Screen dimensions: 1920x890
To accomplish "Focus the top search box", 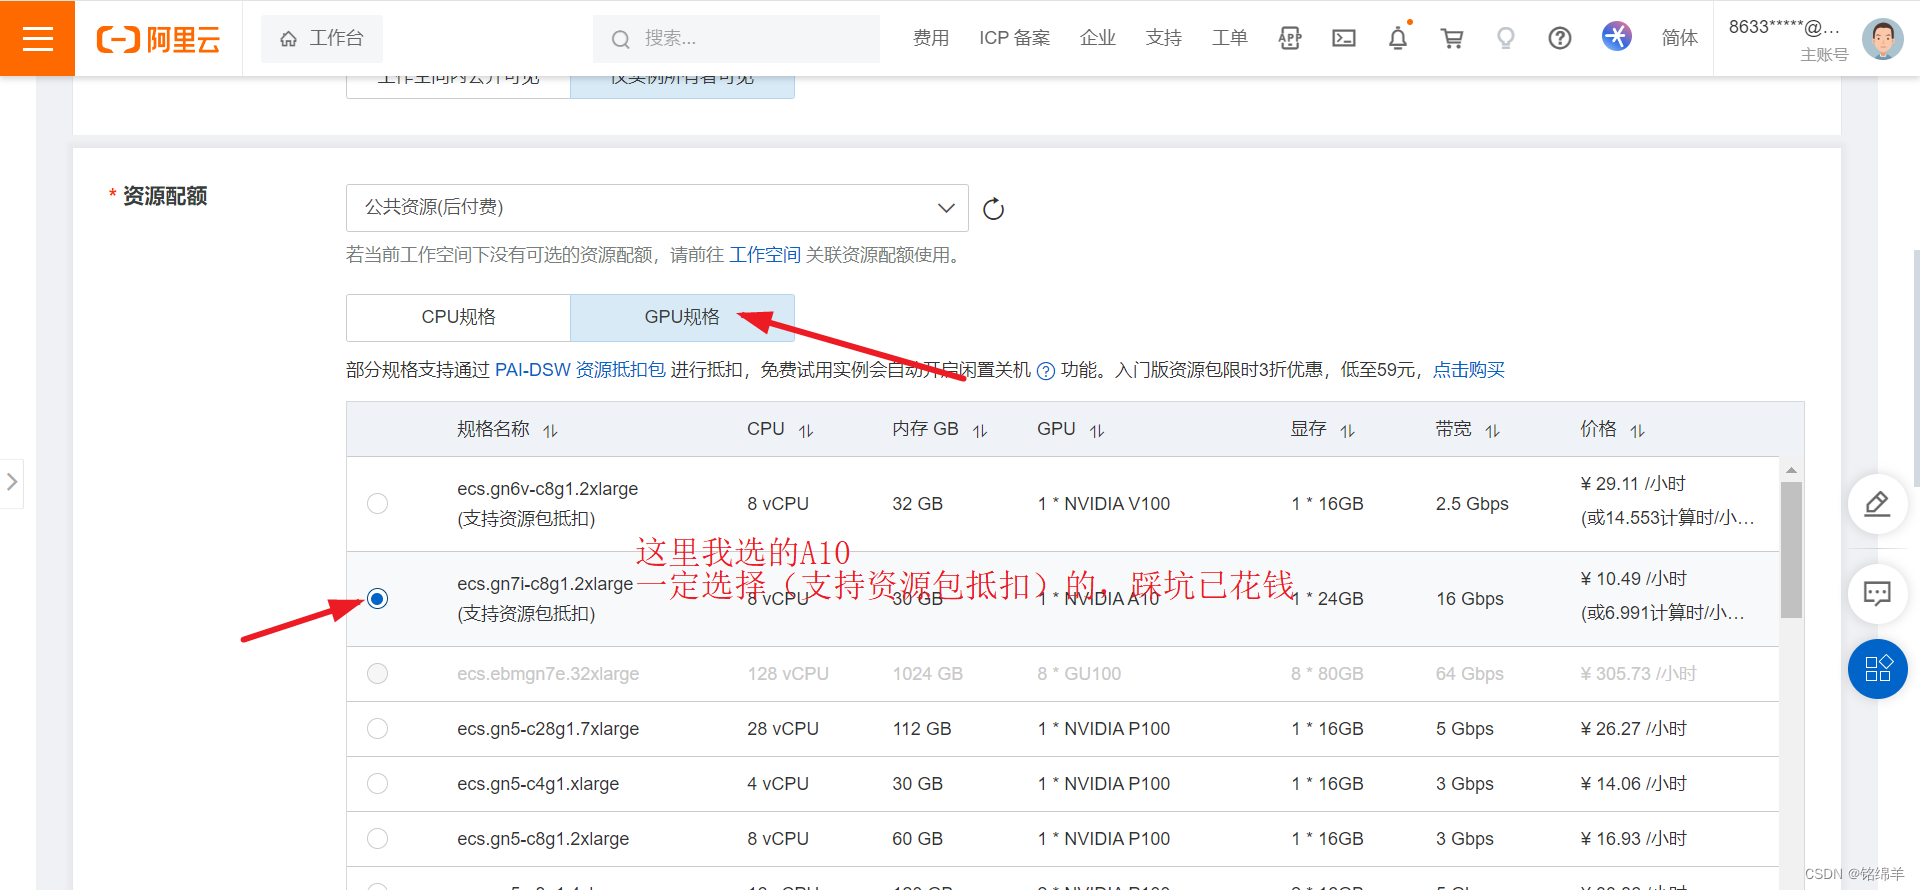I will click(x=736, y=38).
